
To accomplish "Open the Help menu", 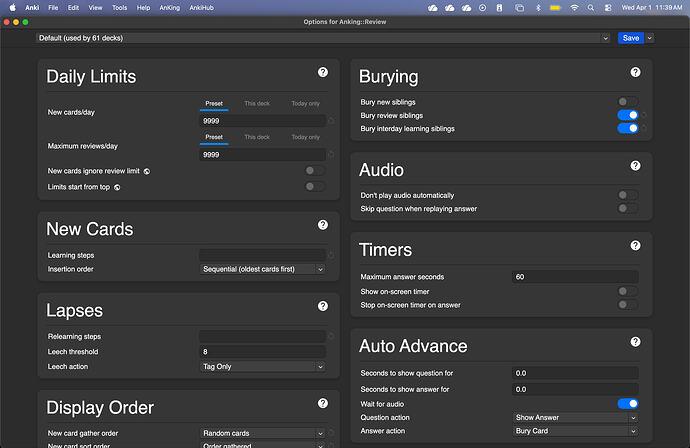I will point(143,7).
